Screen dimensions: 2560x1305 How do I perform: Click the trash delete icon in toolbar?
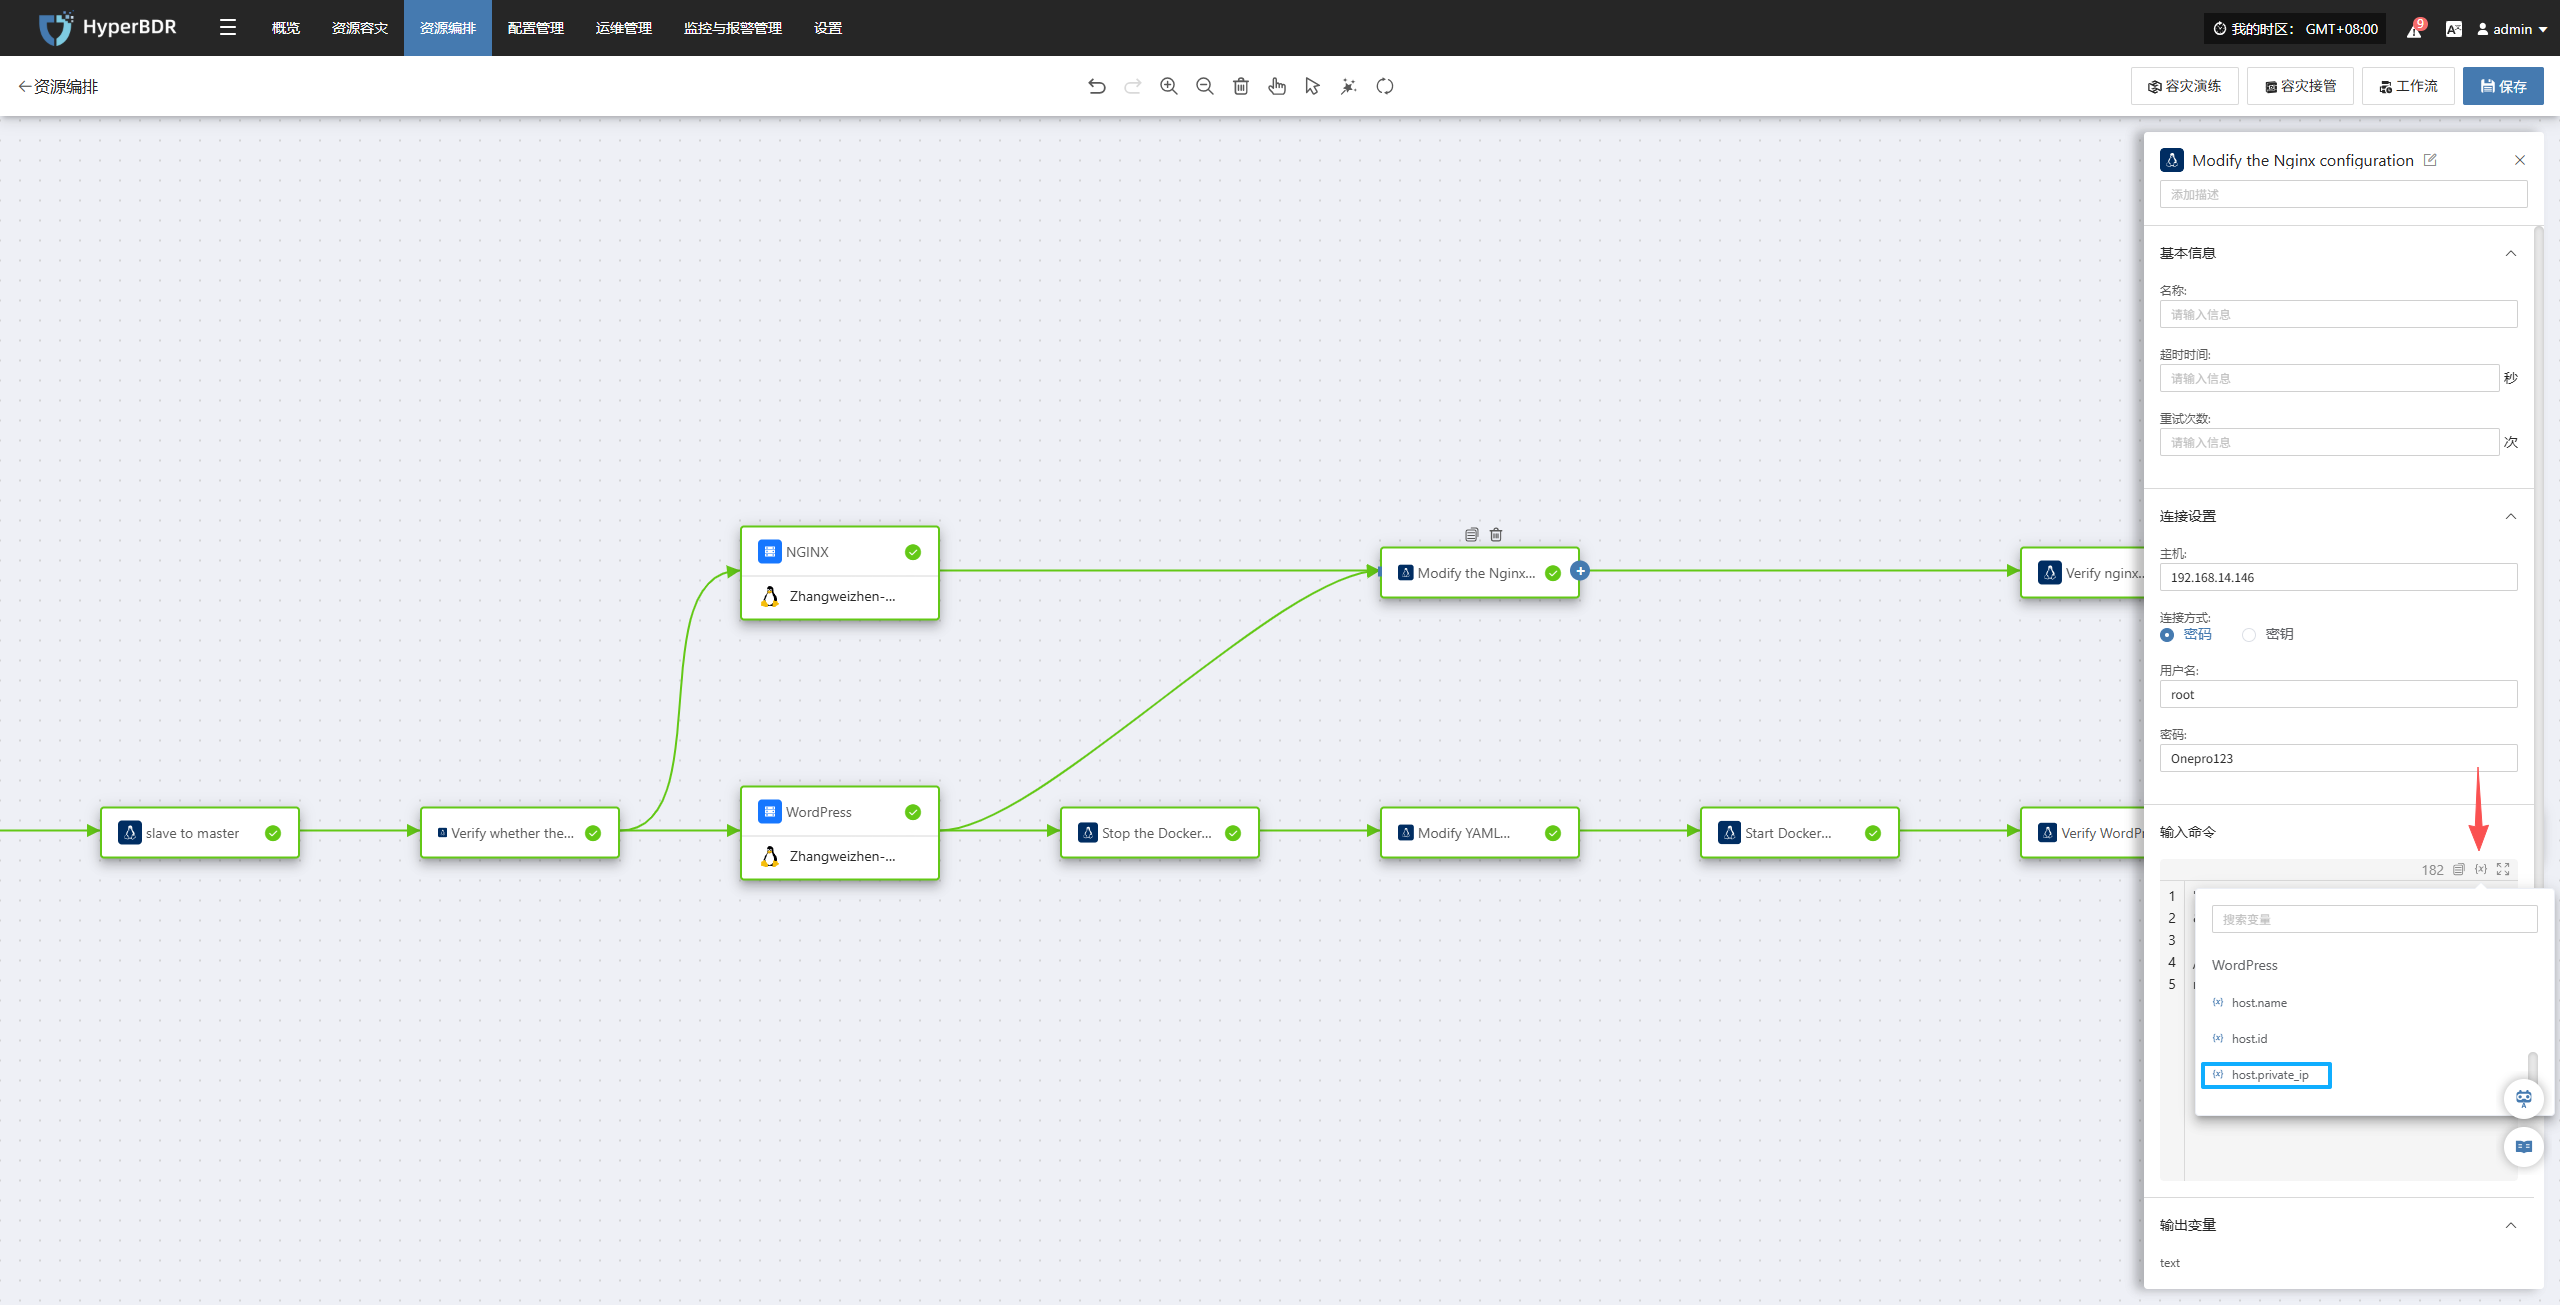[x=1240, y=86]
